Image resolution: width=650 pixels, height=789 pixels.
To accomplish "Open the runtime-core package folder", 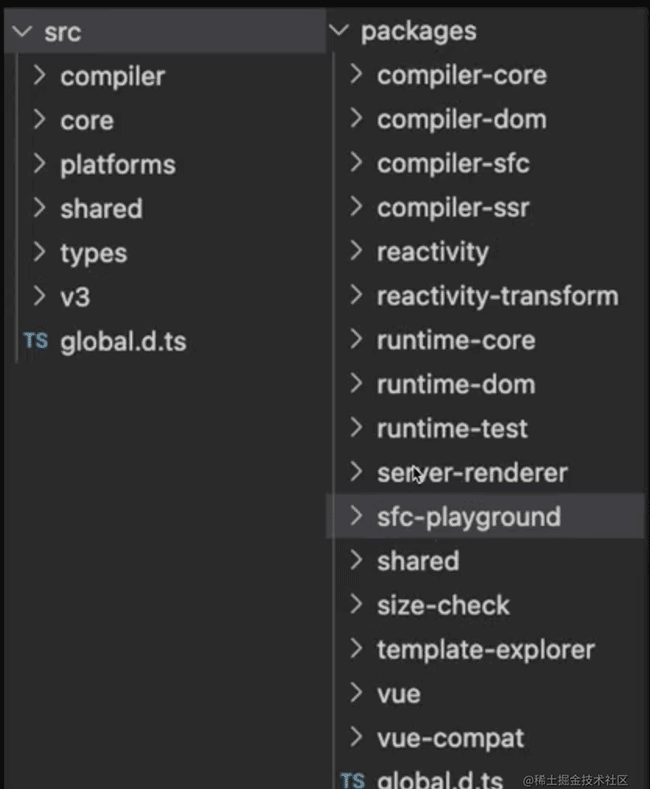I will pyautogui.click(x=455, y=340).
